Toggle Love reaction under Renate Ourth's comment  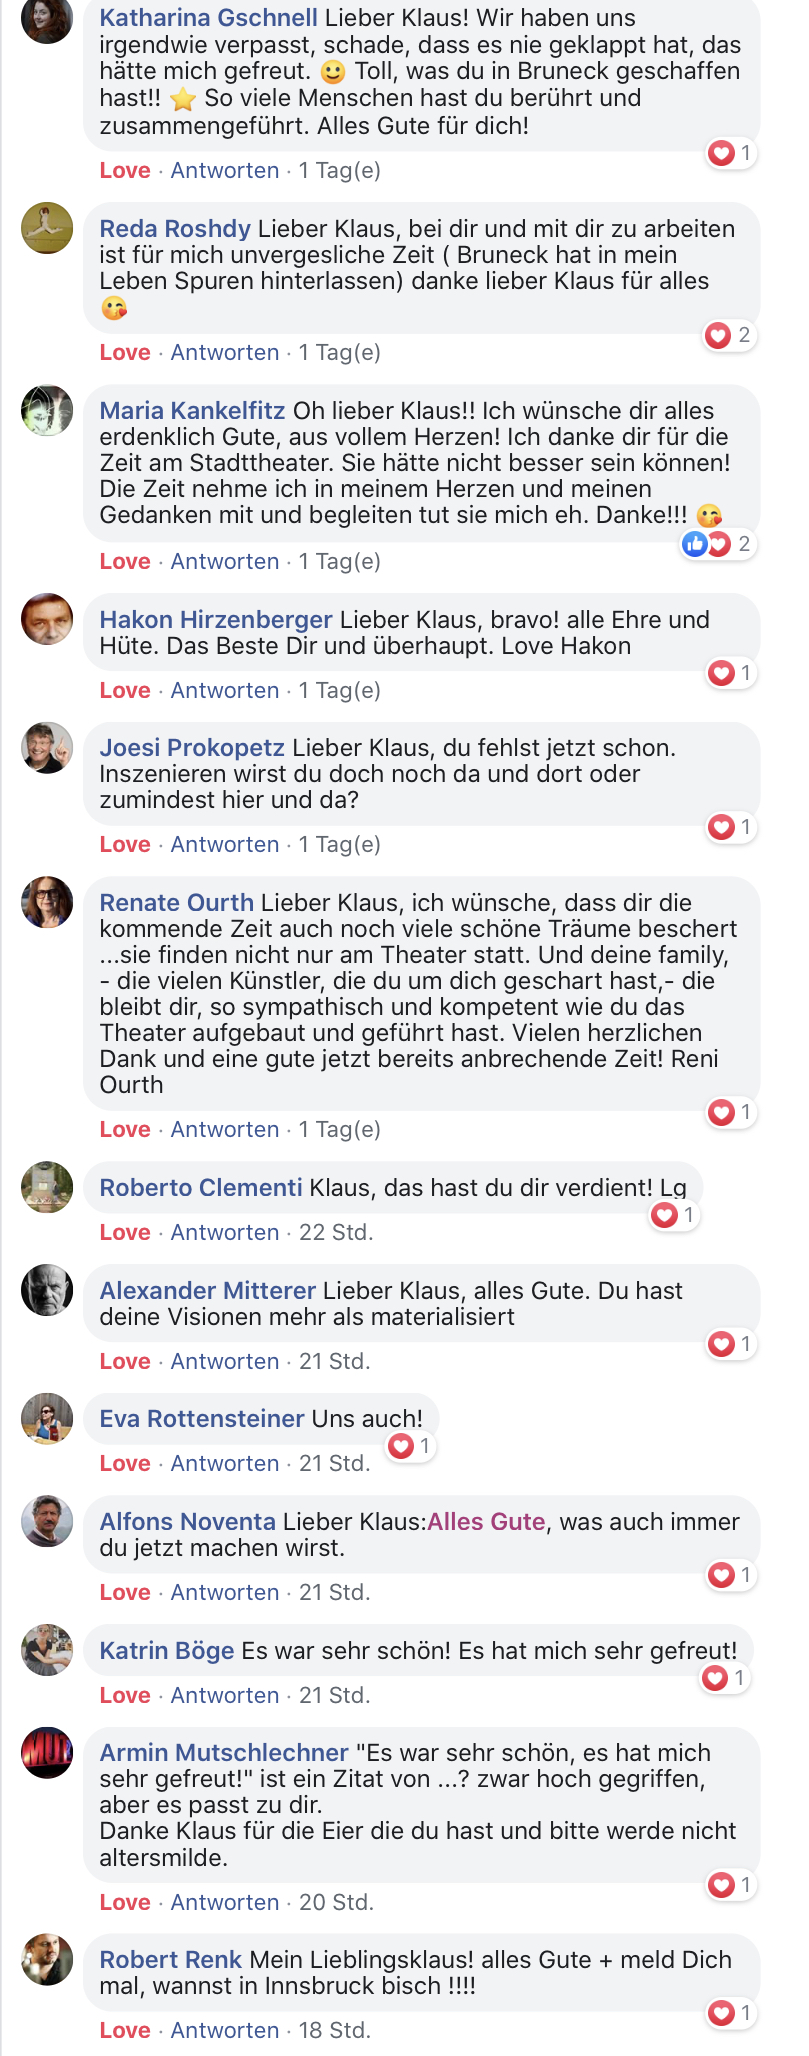coord(125,1130)
